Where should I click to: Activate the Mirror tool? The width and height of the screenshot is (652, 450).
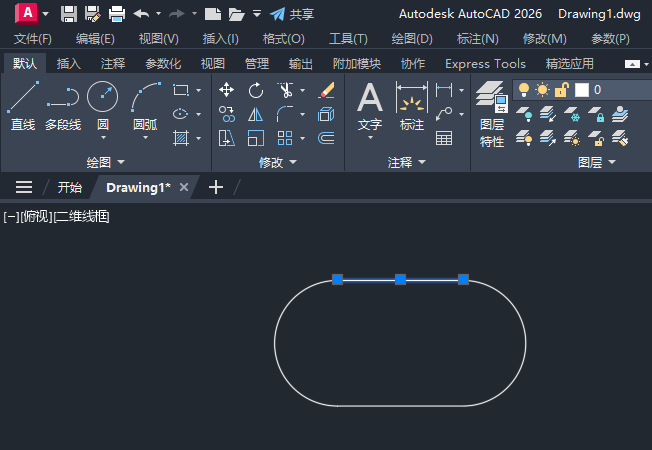(256, 114)
